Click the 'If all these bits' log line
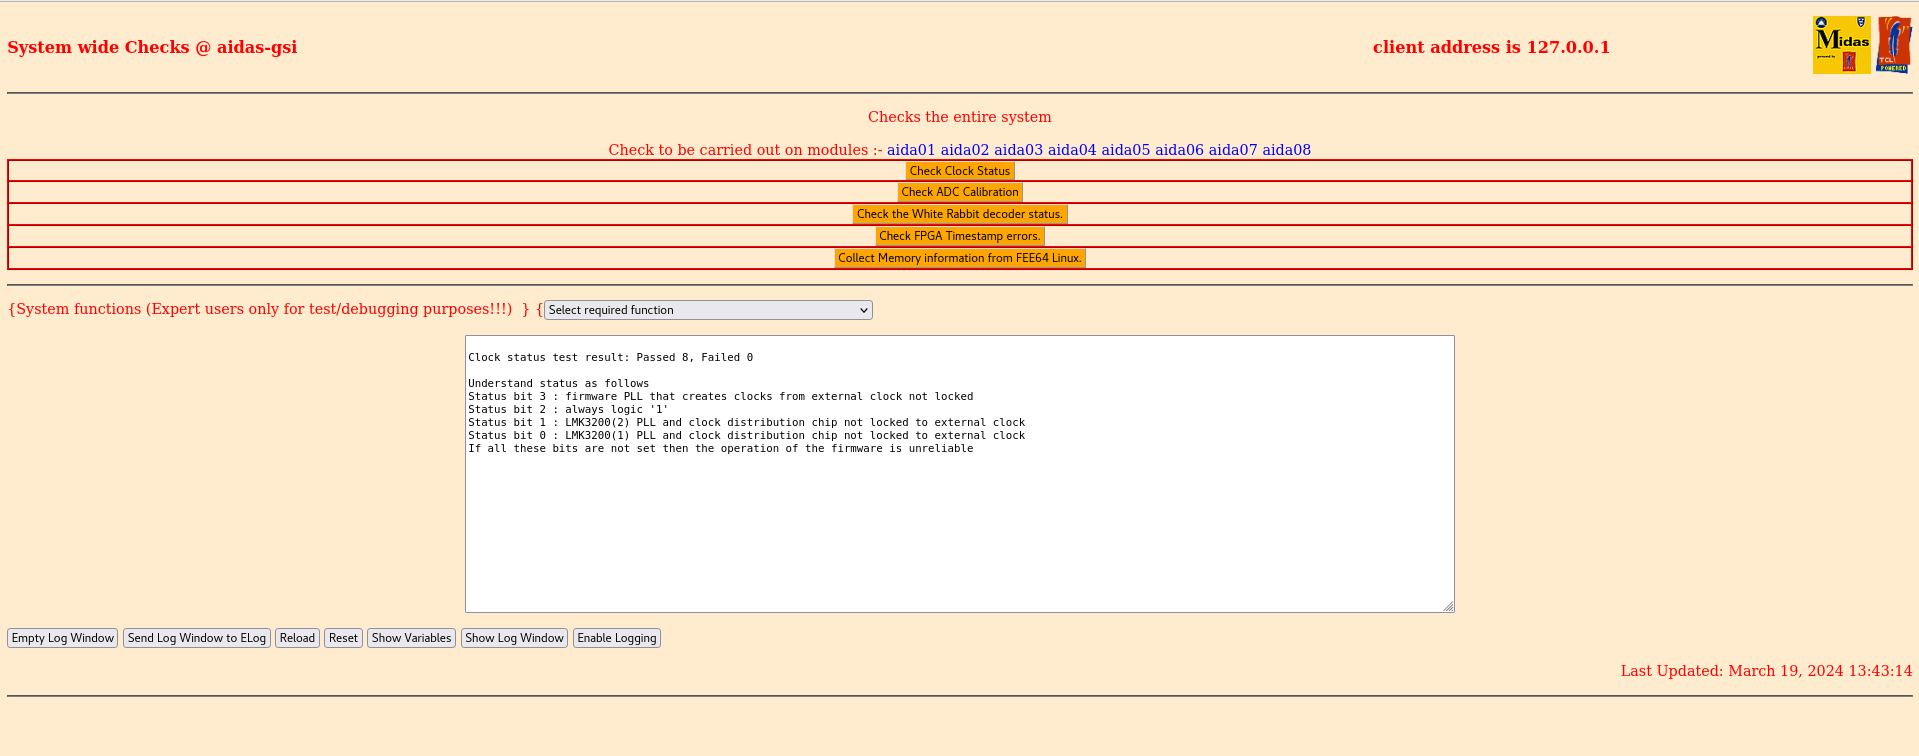Screen dimensions: 1919x756 [x=721, y=448]
